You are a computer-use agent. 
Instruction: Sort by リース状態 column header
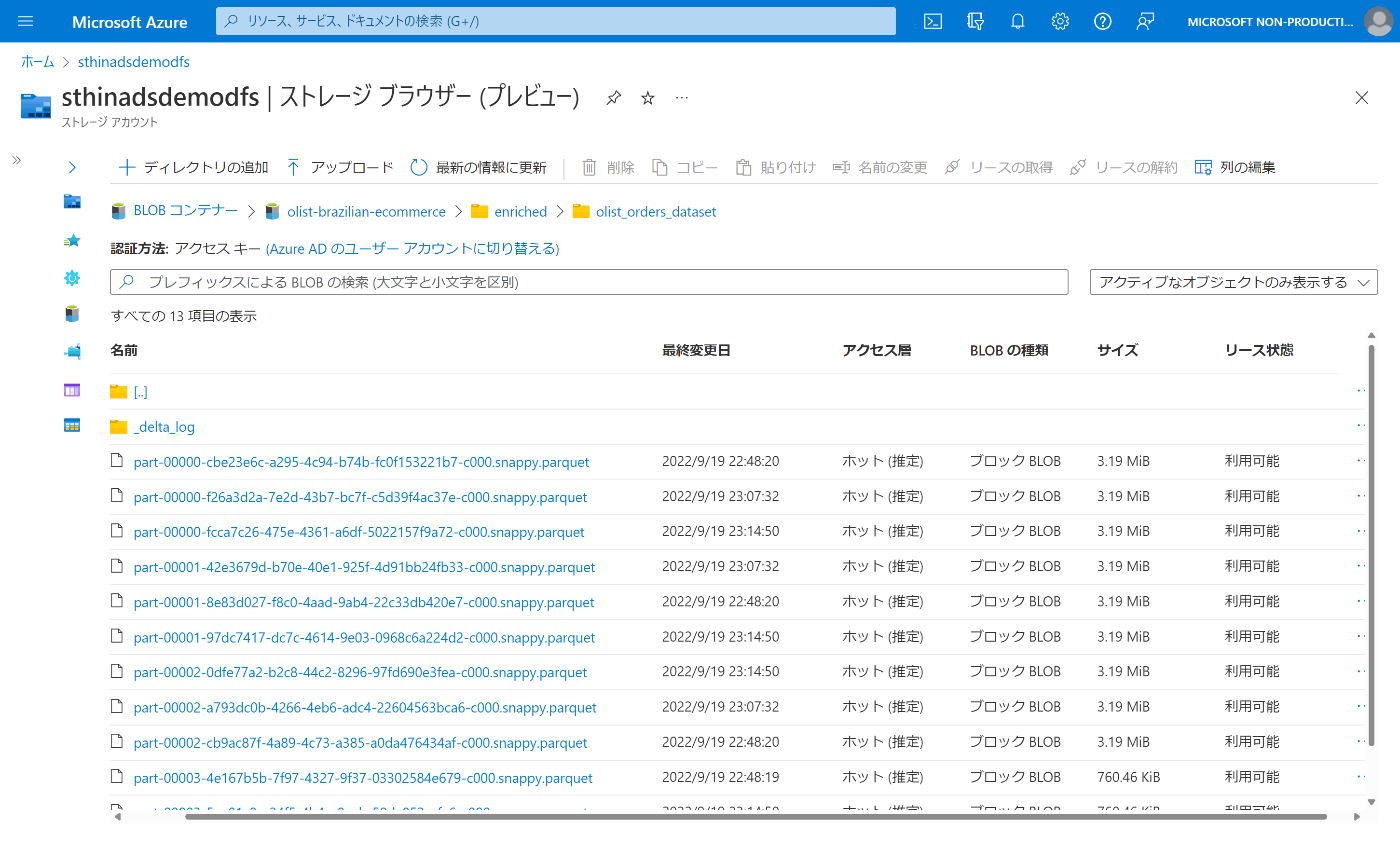(1259, 350)
